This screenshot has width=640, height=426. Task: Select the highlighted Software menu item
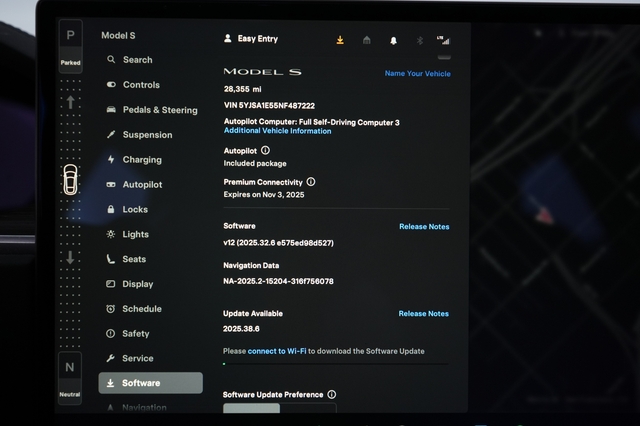pyautogui.click(x=151, y=383)
